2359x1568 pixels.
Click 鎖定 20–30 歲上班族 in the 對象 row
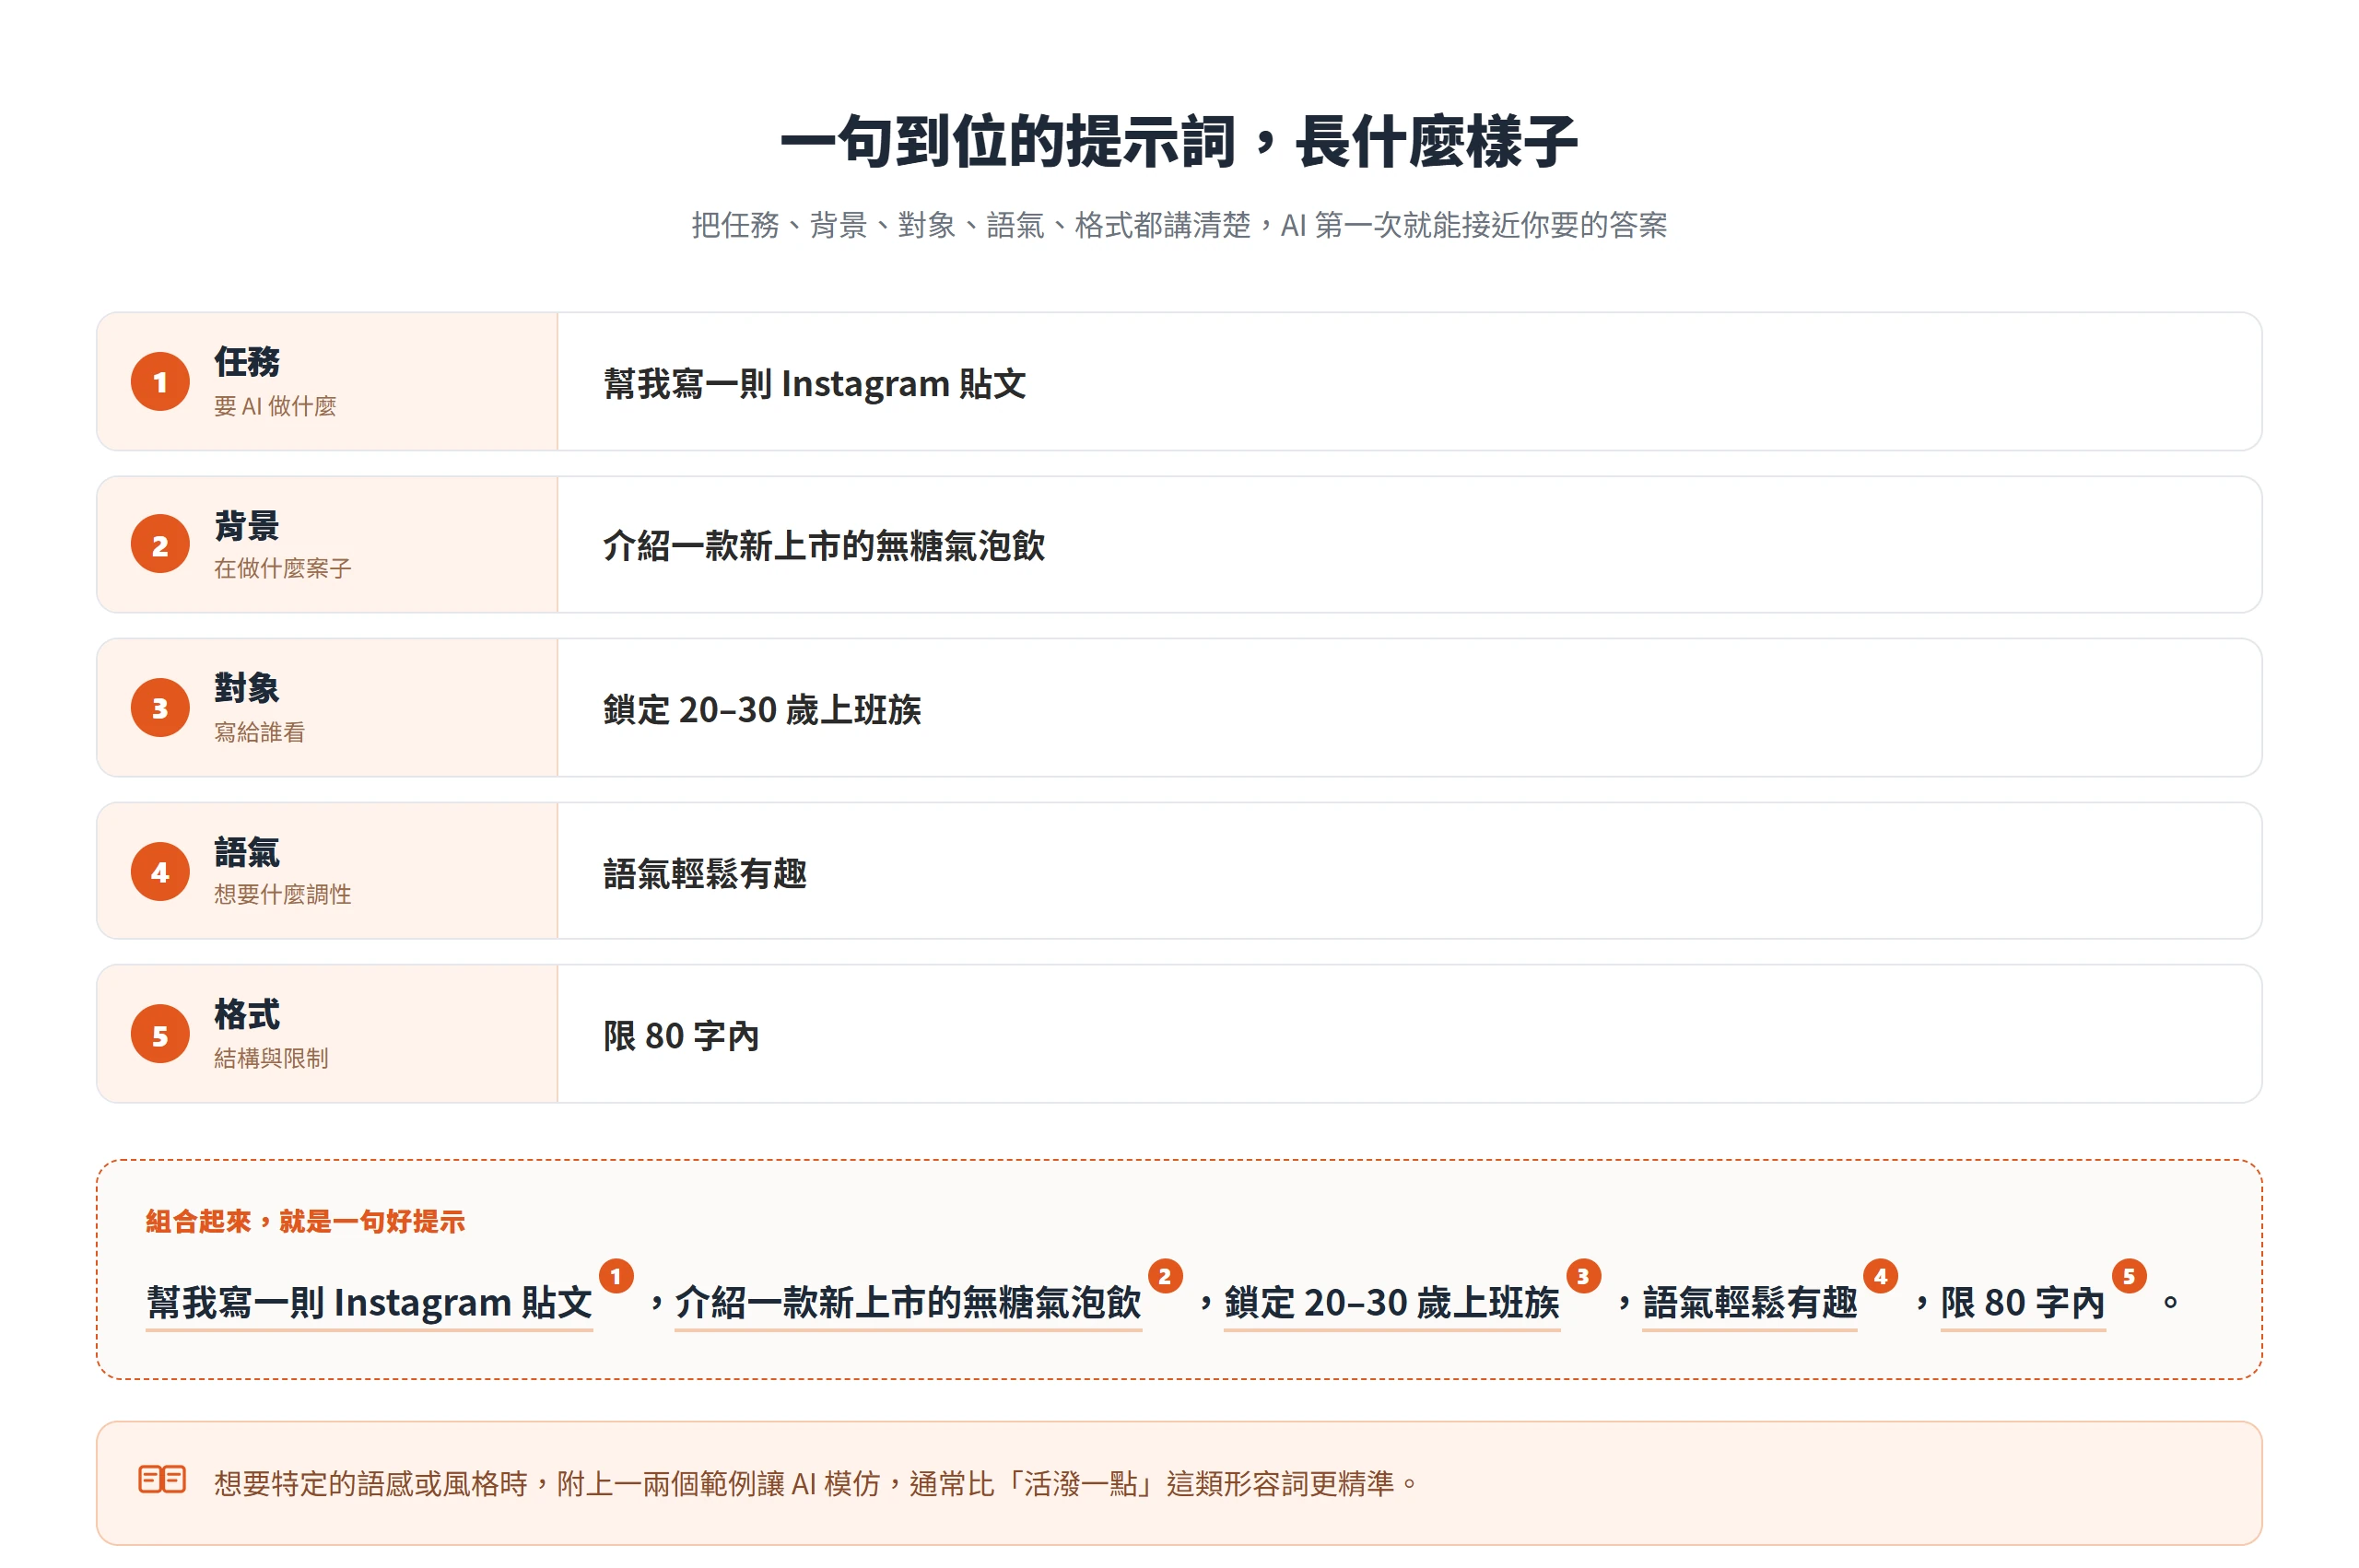click(x=762, y=710)
